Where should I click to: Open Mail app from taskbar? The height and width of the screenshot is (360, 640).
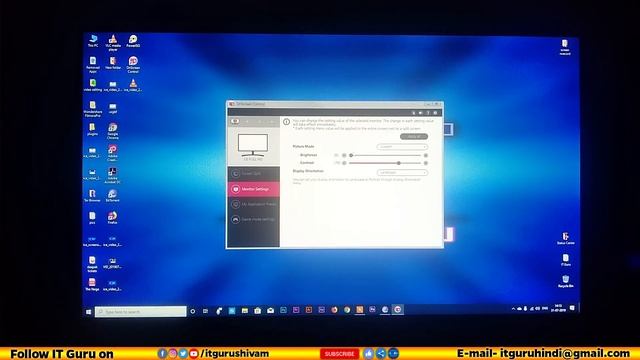271,311
